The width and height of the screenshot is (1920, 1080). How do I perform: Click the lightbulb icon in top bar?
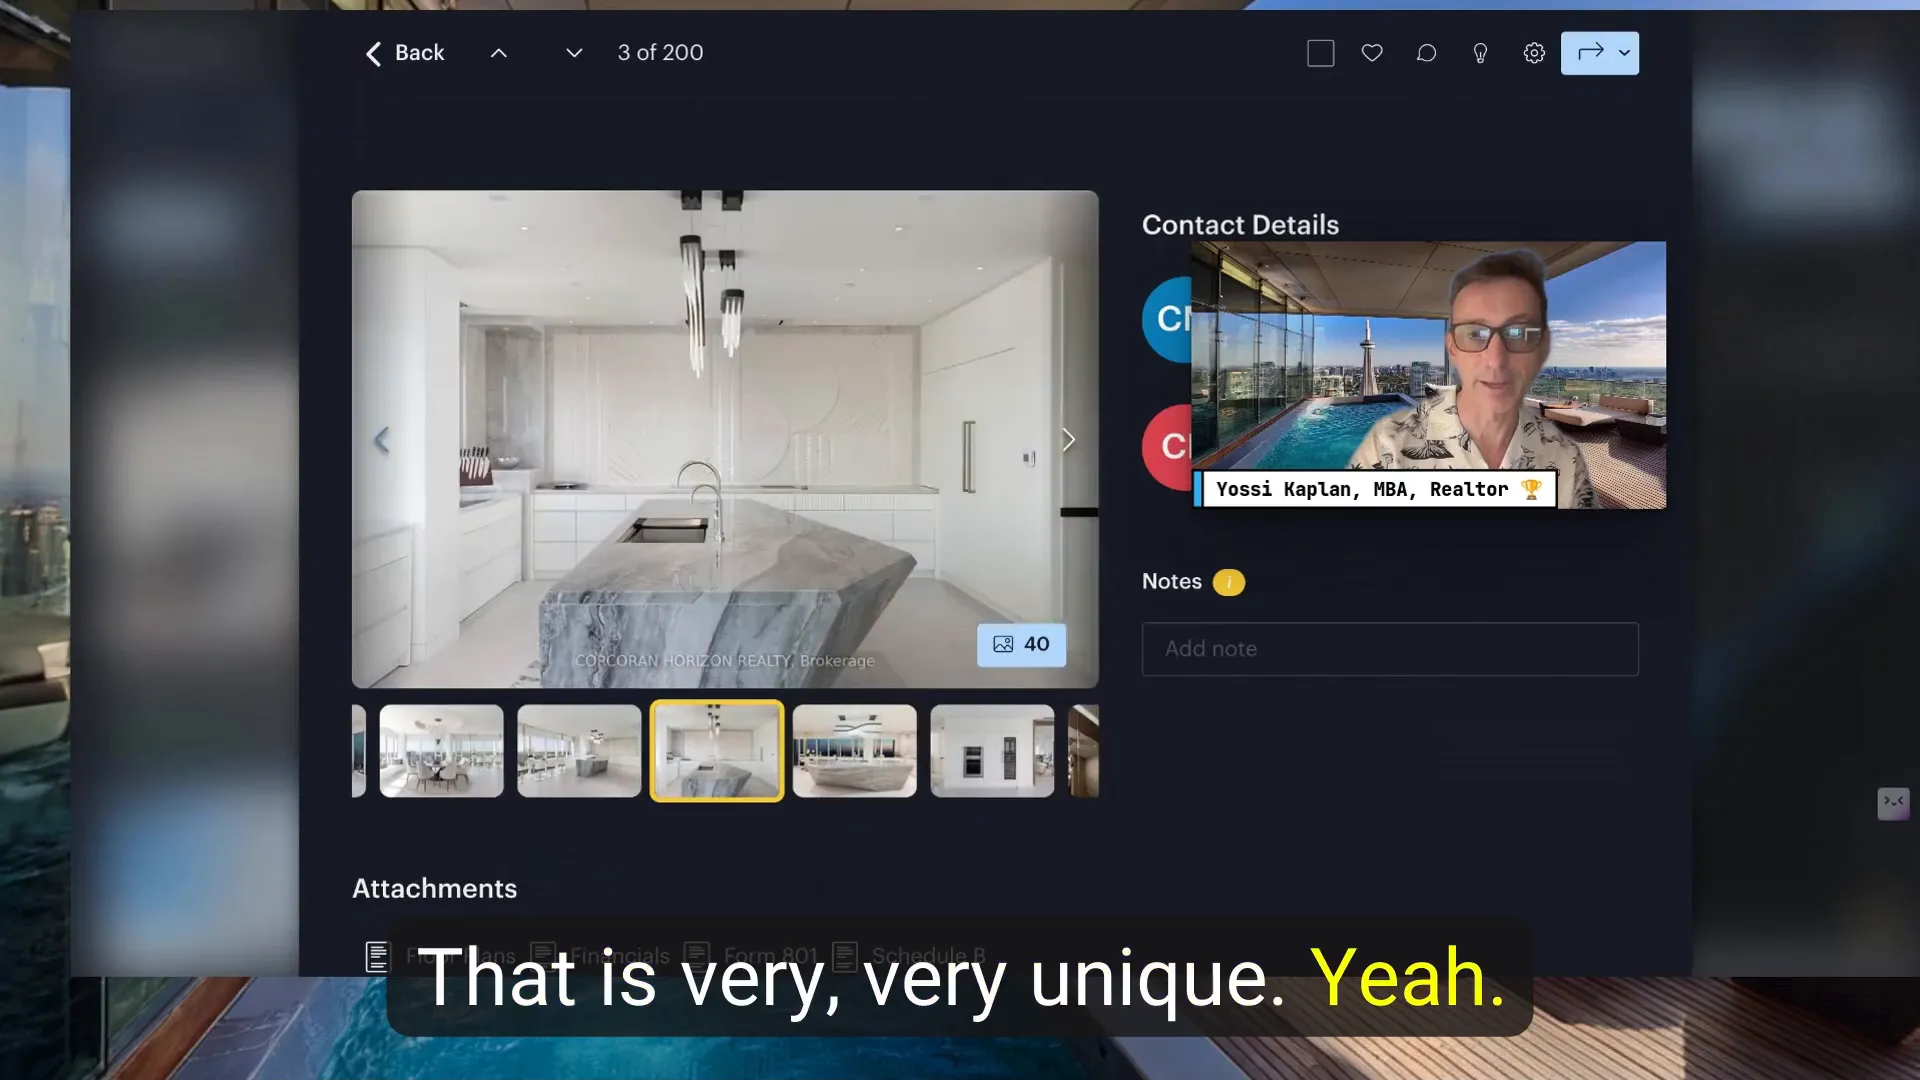tap(1480, 53)
